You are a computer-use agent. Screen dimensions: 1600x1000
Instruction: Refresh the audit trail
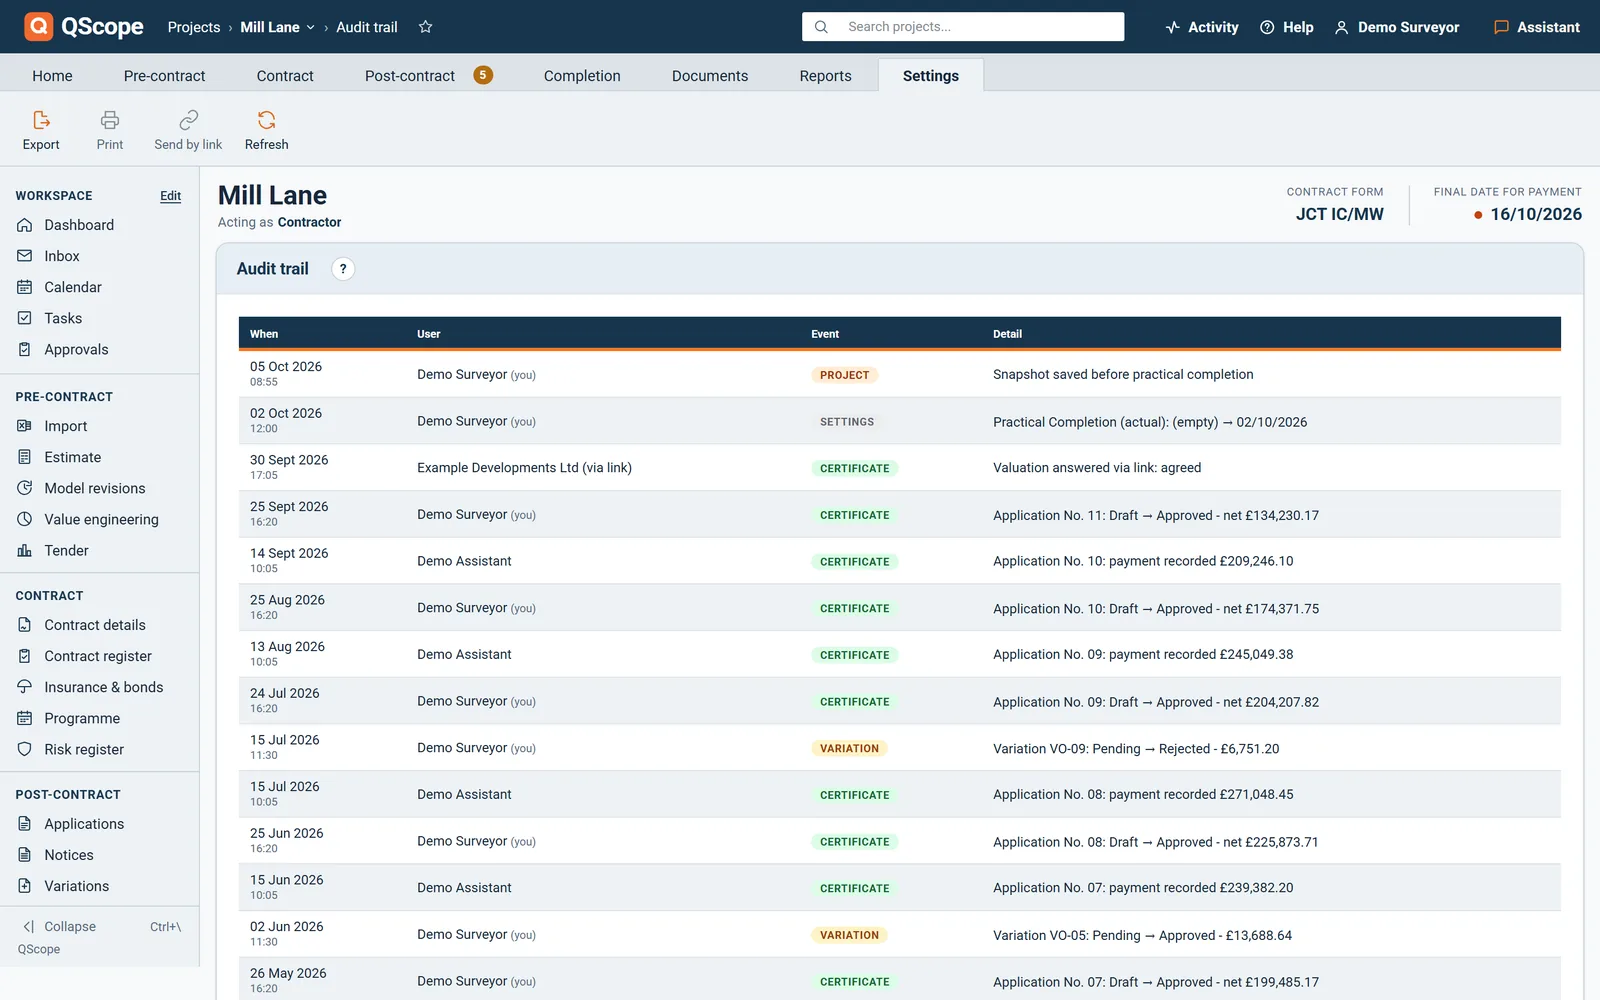tap(266, 131)
